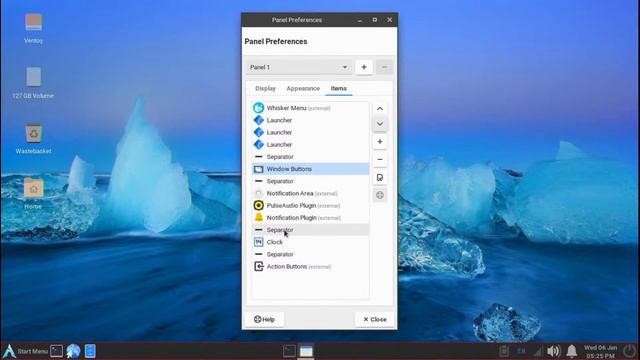Viewport: 640px width, 360px height.
Task: Click the Notification Plugin bell icon in list
Action: pos(258,218)
